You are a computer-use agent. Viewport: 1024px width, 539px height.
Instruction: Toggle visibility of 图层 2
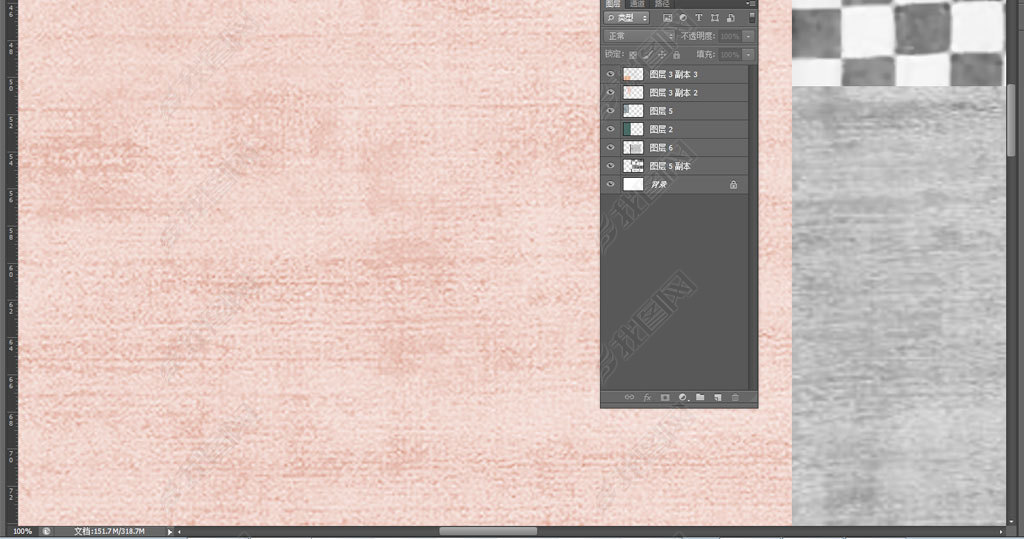(611, 129)
